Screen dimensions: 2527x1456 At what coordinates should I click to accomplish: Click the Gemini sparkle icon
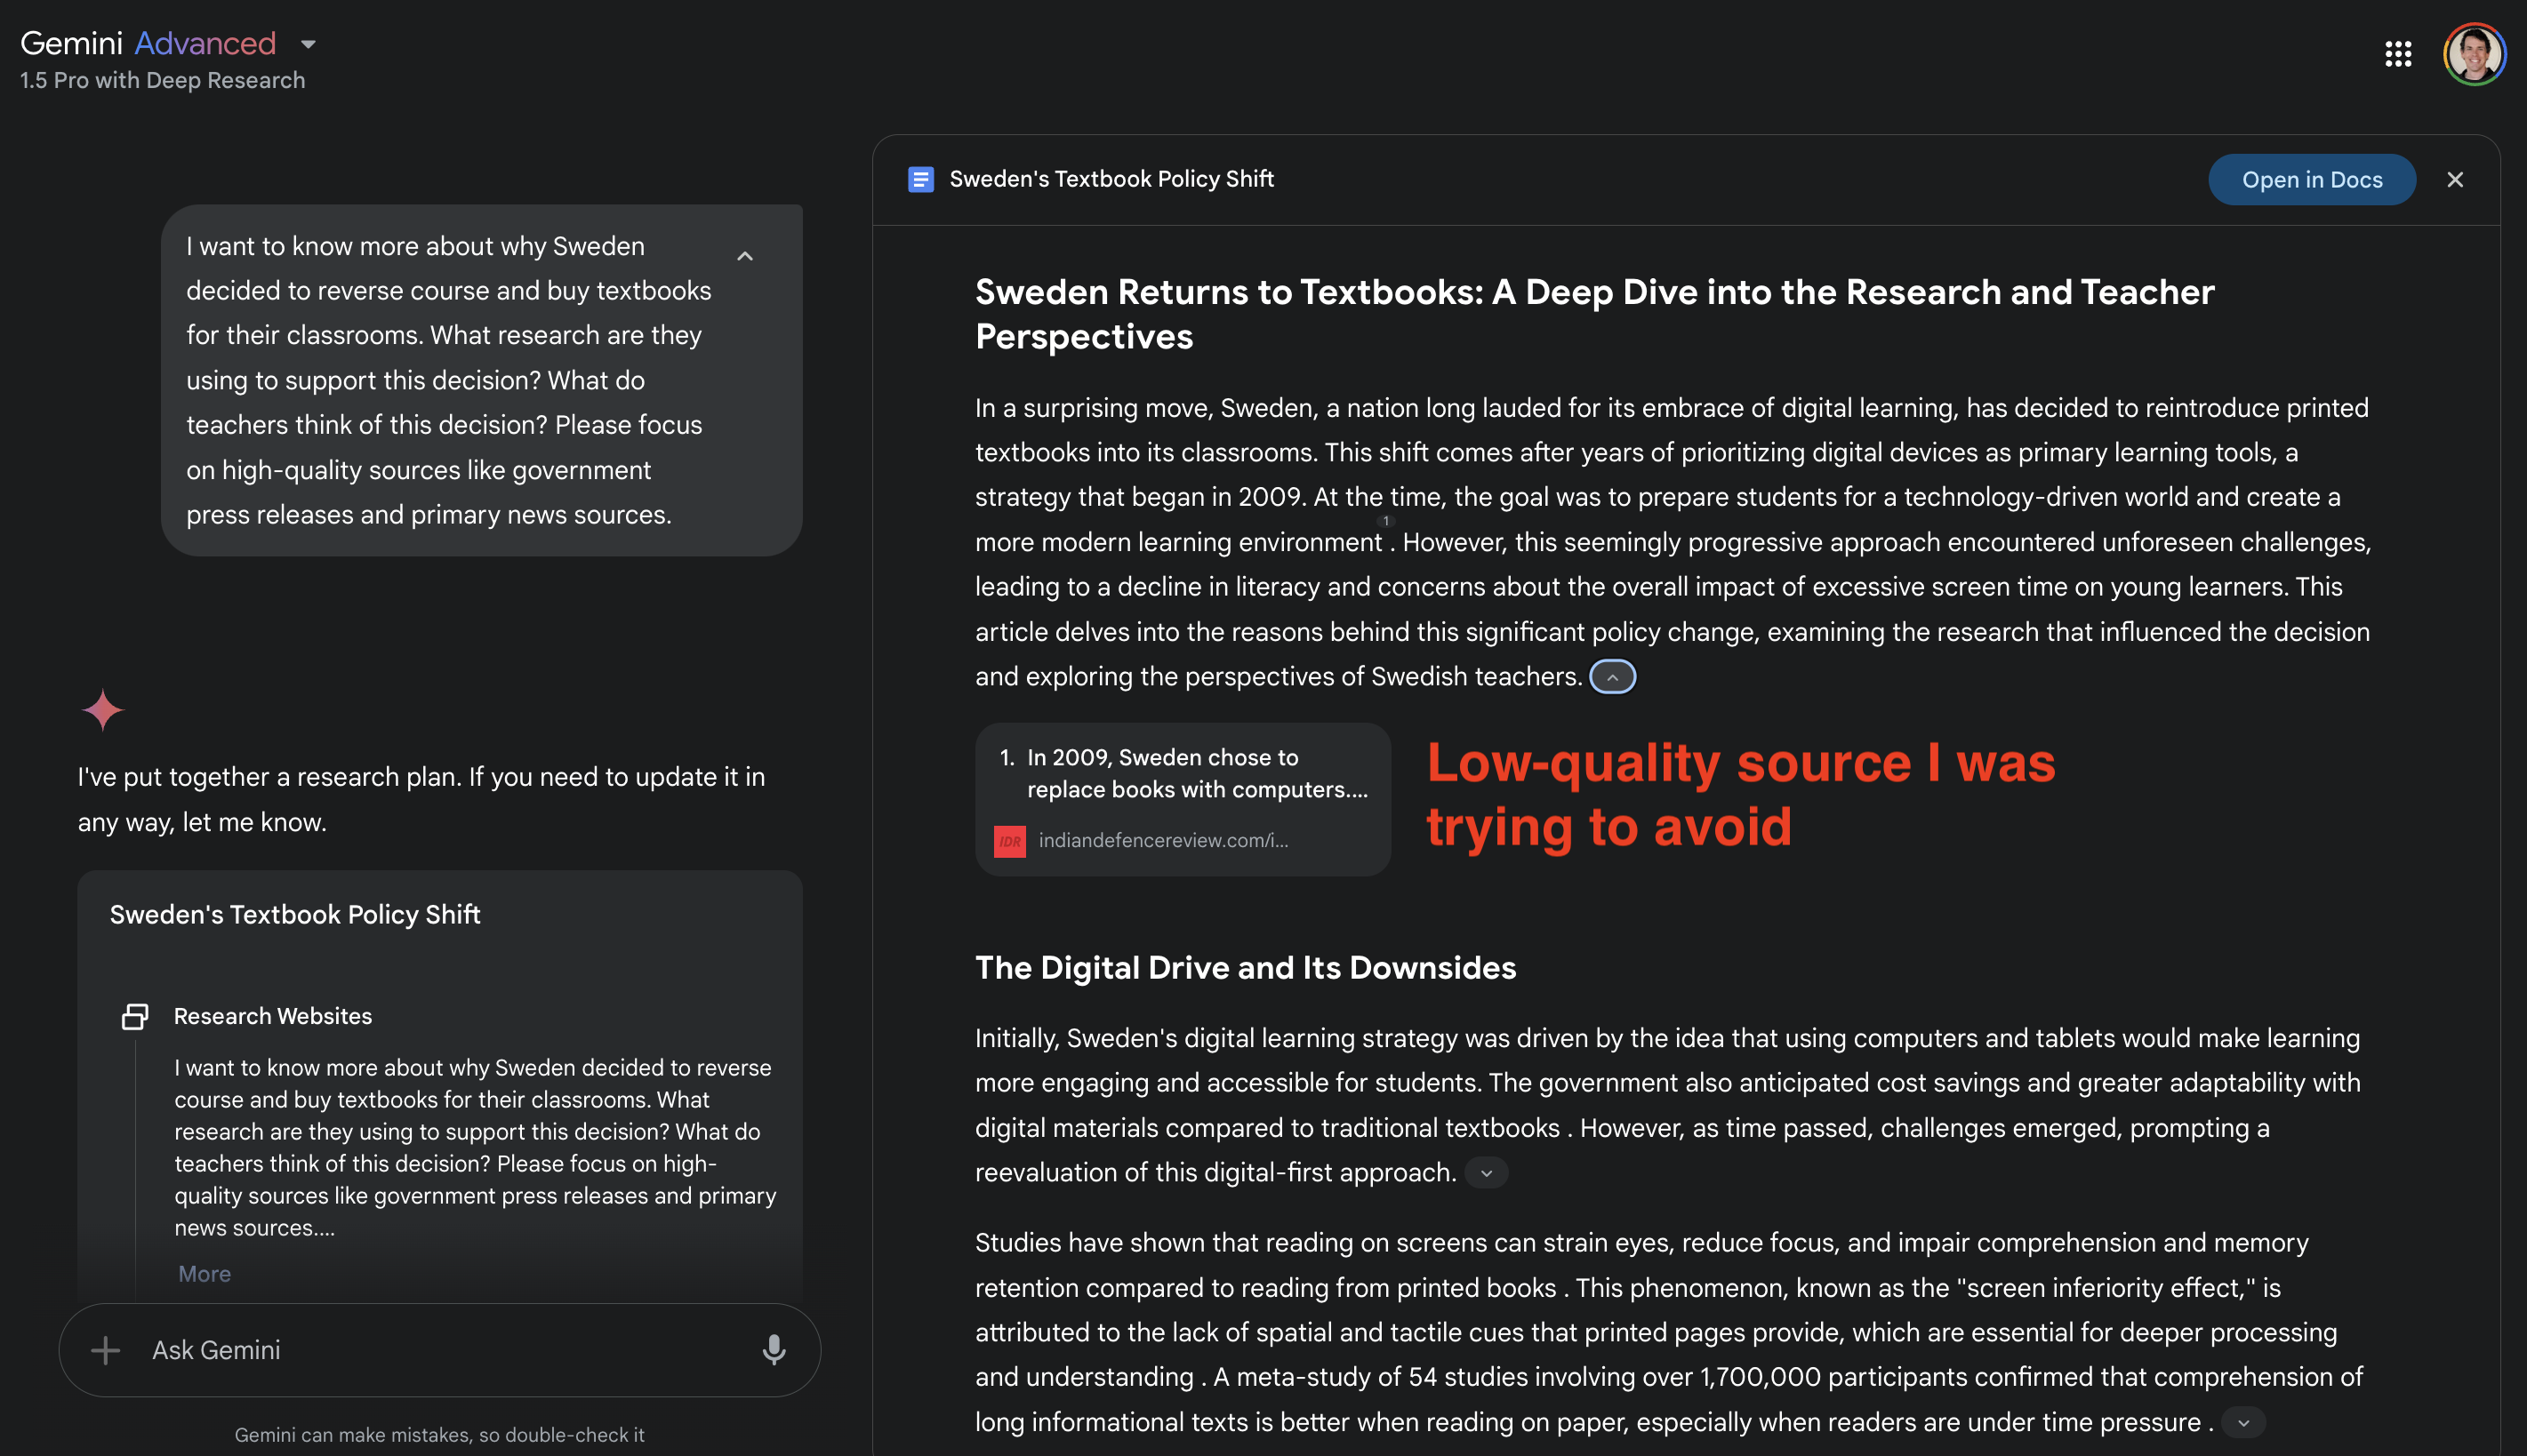103,710
